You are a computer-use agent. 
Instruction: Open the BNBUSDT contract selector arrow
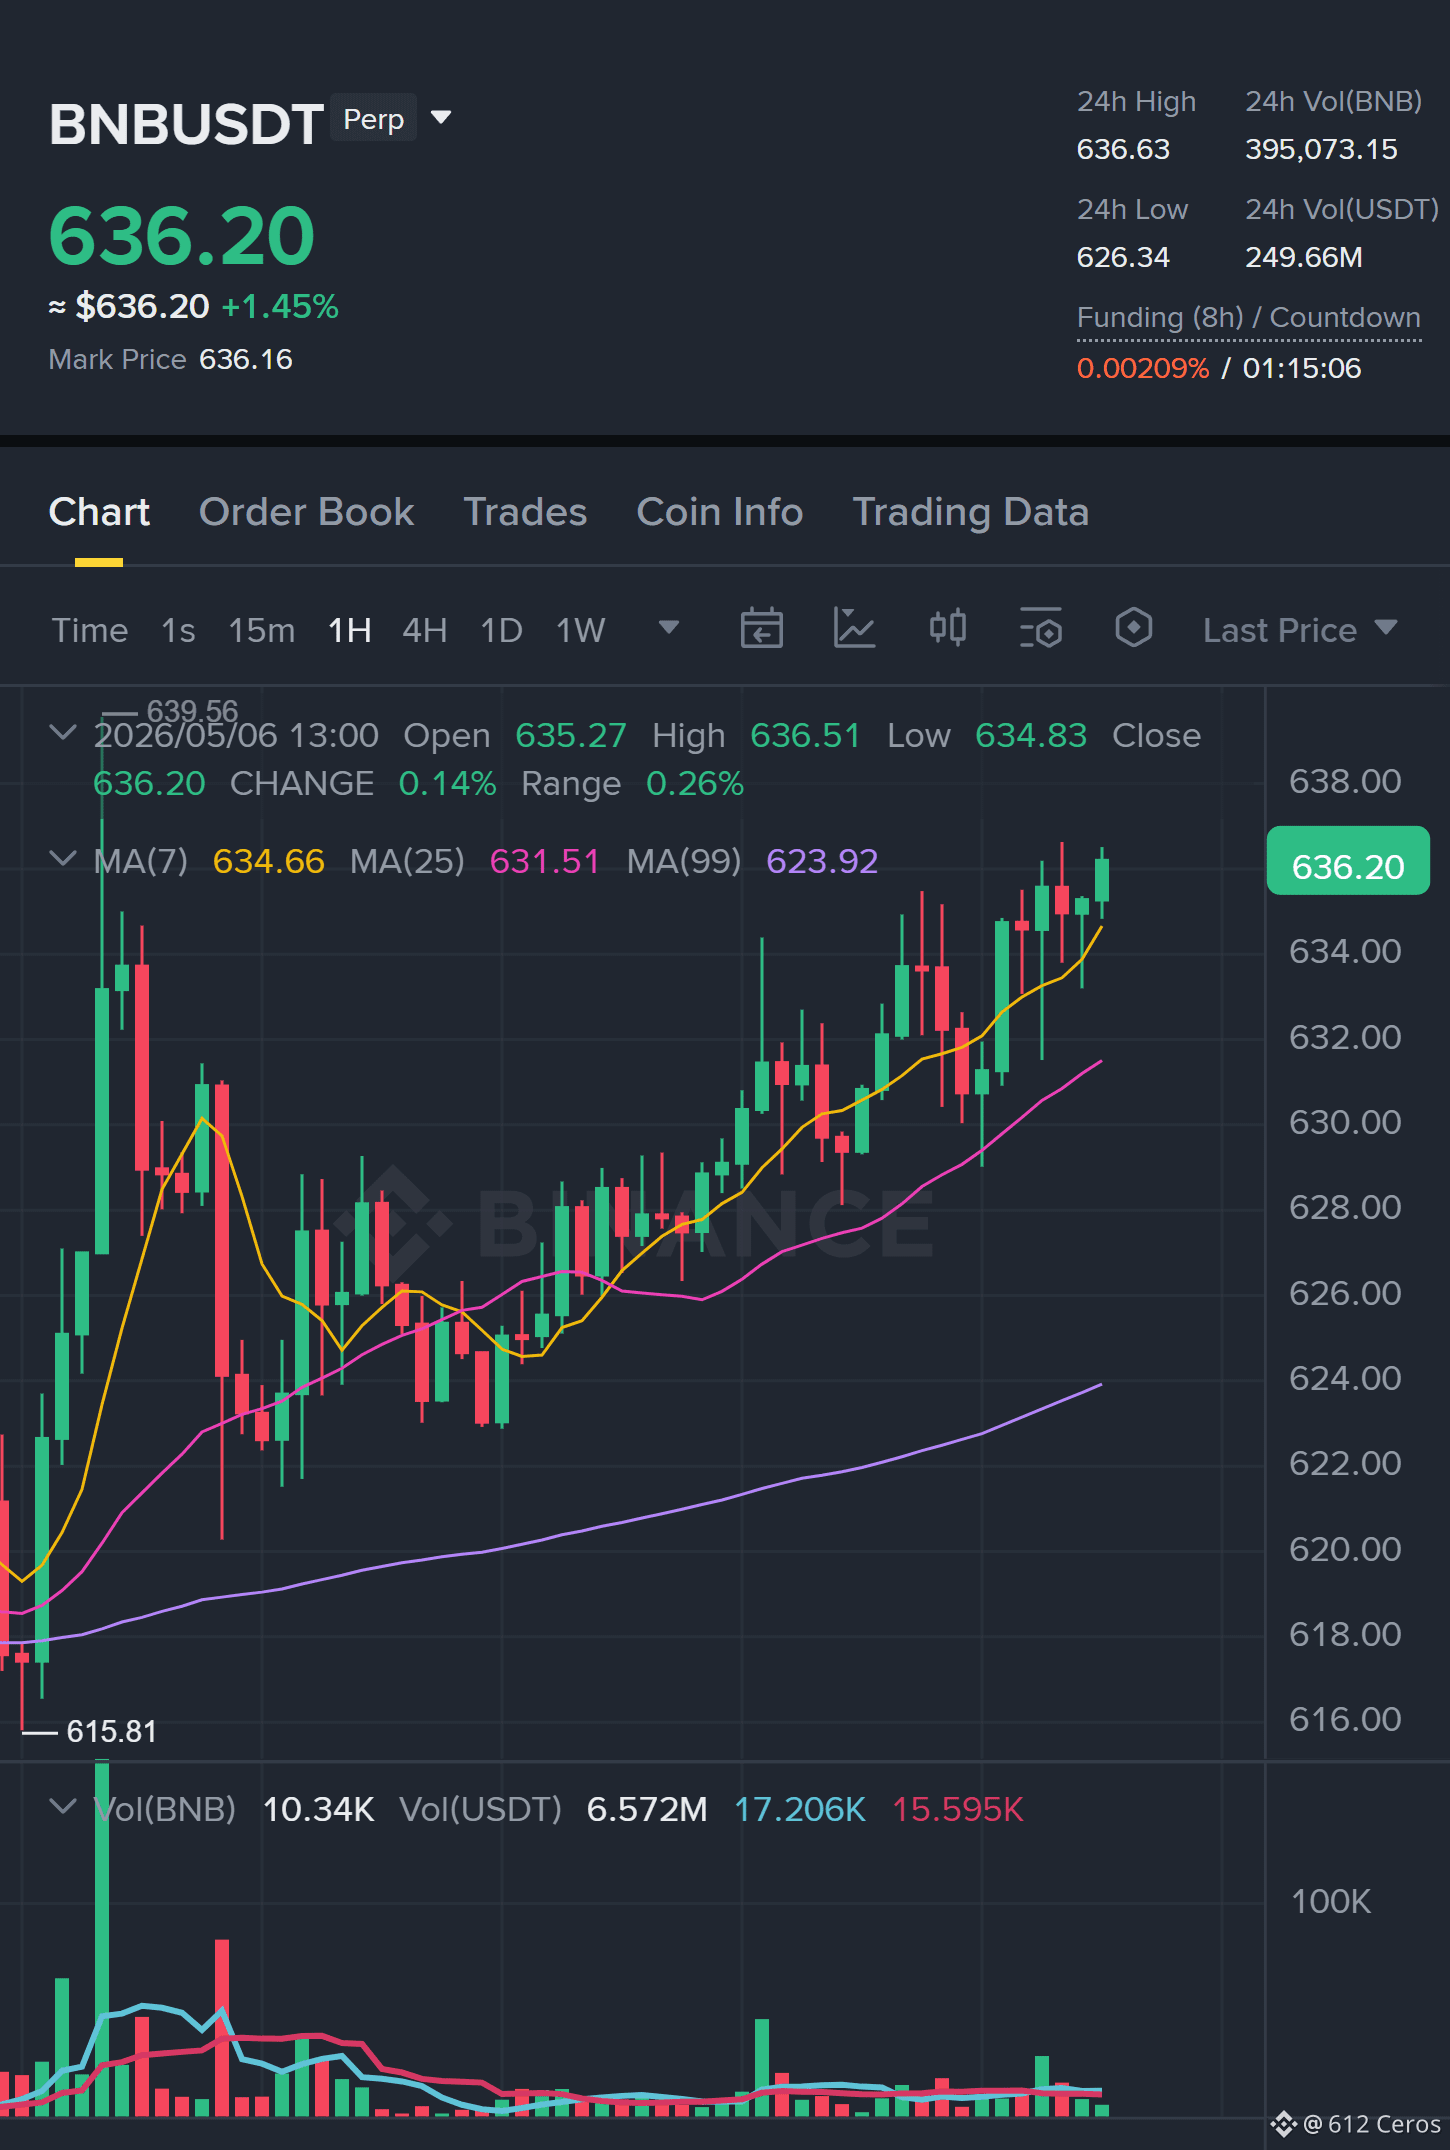click(441, 118)
